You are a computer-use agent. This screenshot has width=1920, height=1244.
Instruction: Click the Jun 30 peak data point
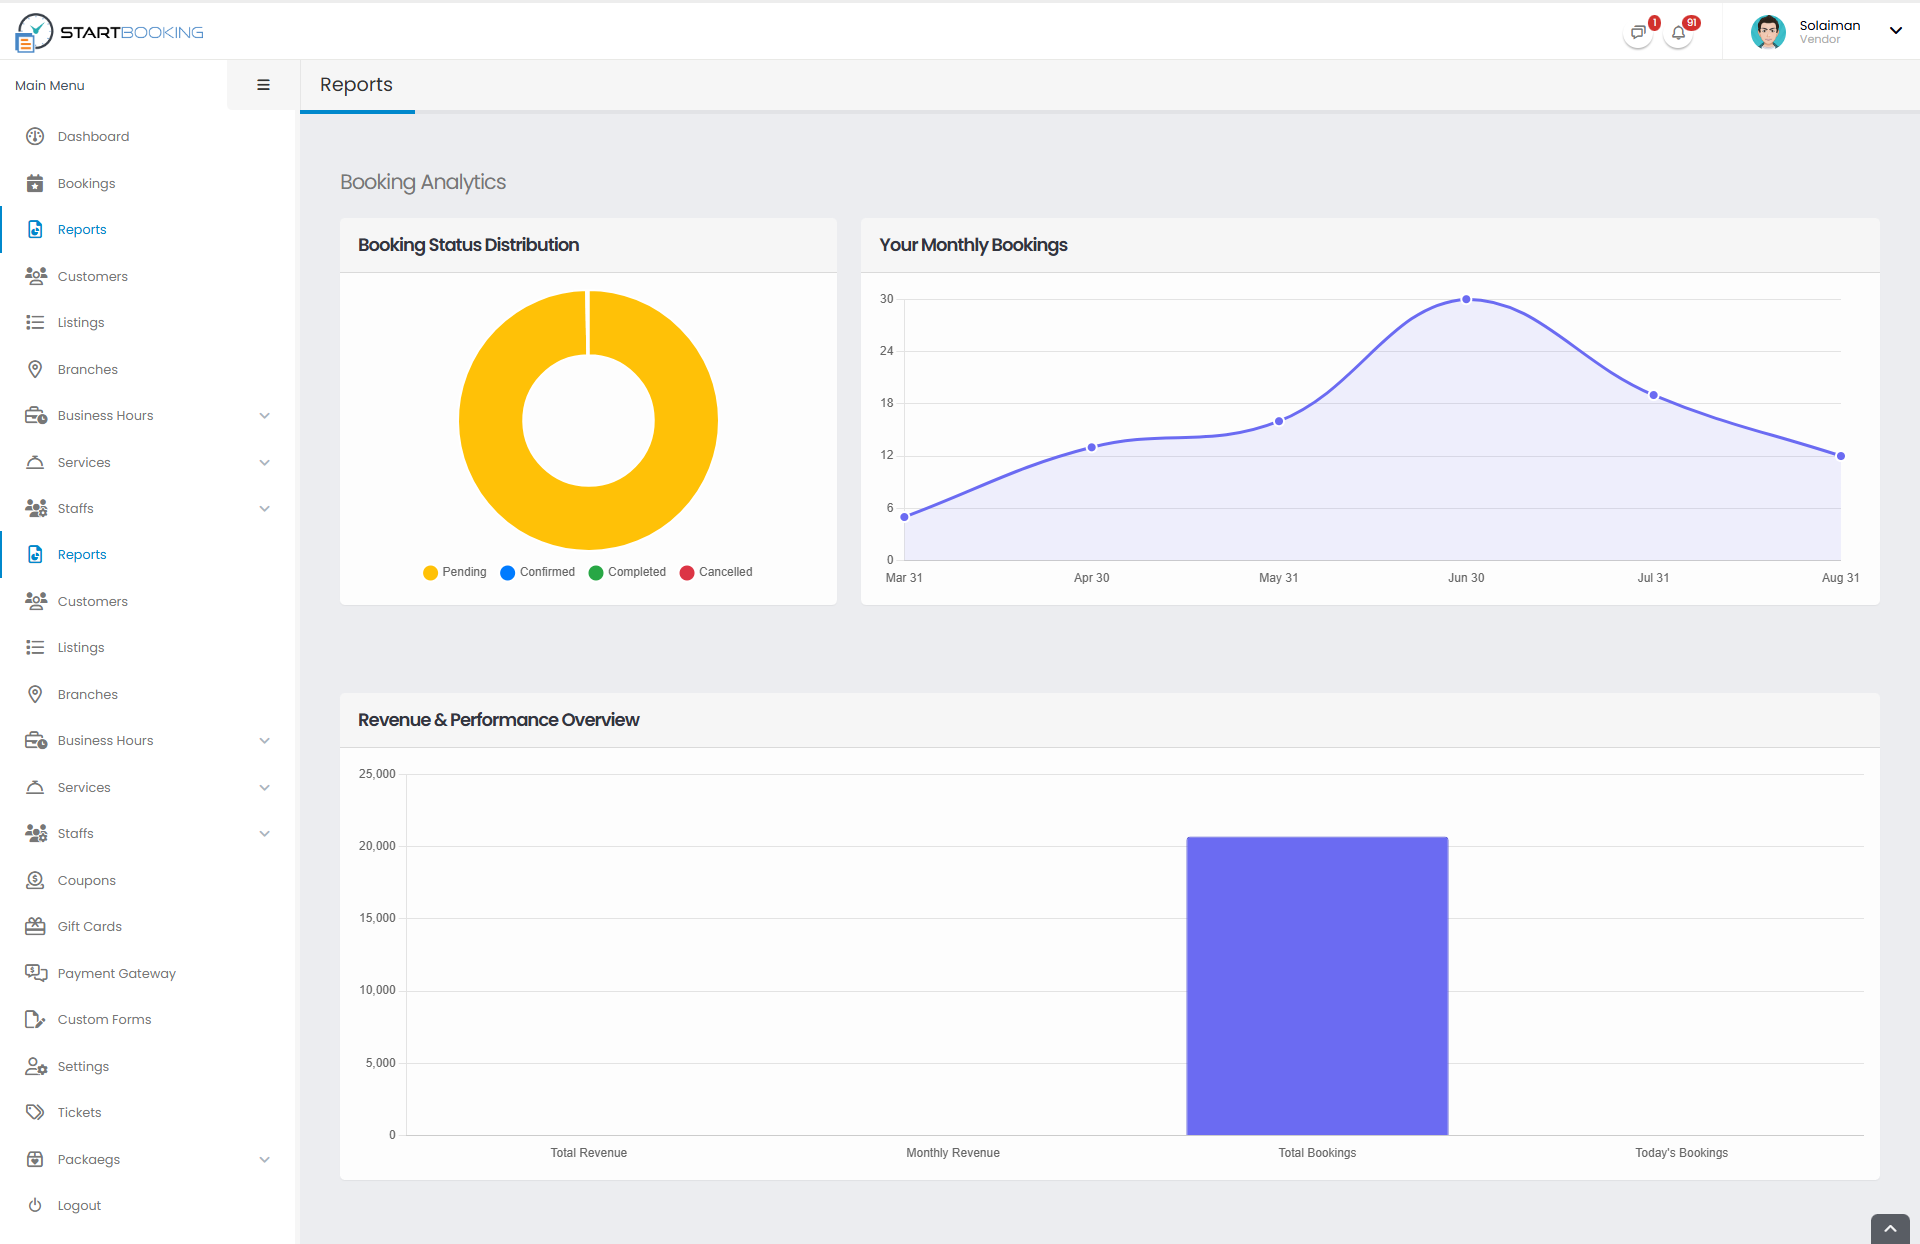(1466, 299)
